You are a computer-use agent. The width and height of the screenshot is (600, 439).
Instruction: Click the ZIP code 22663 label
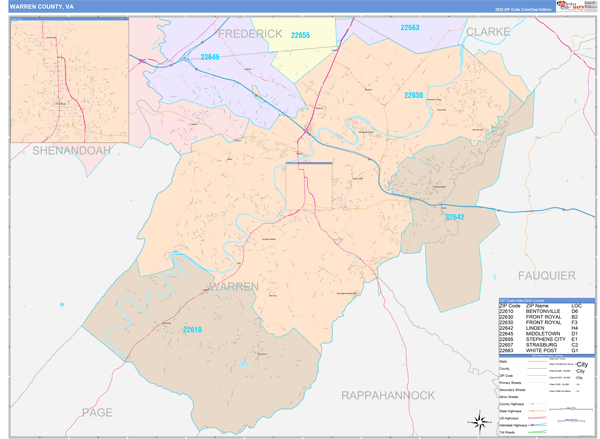(x=409, y=28)
